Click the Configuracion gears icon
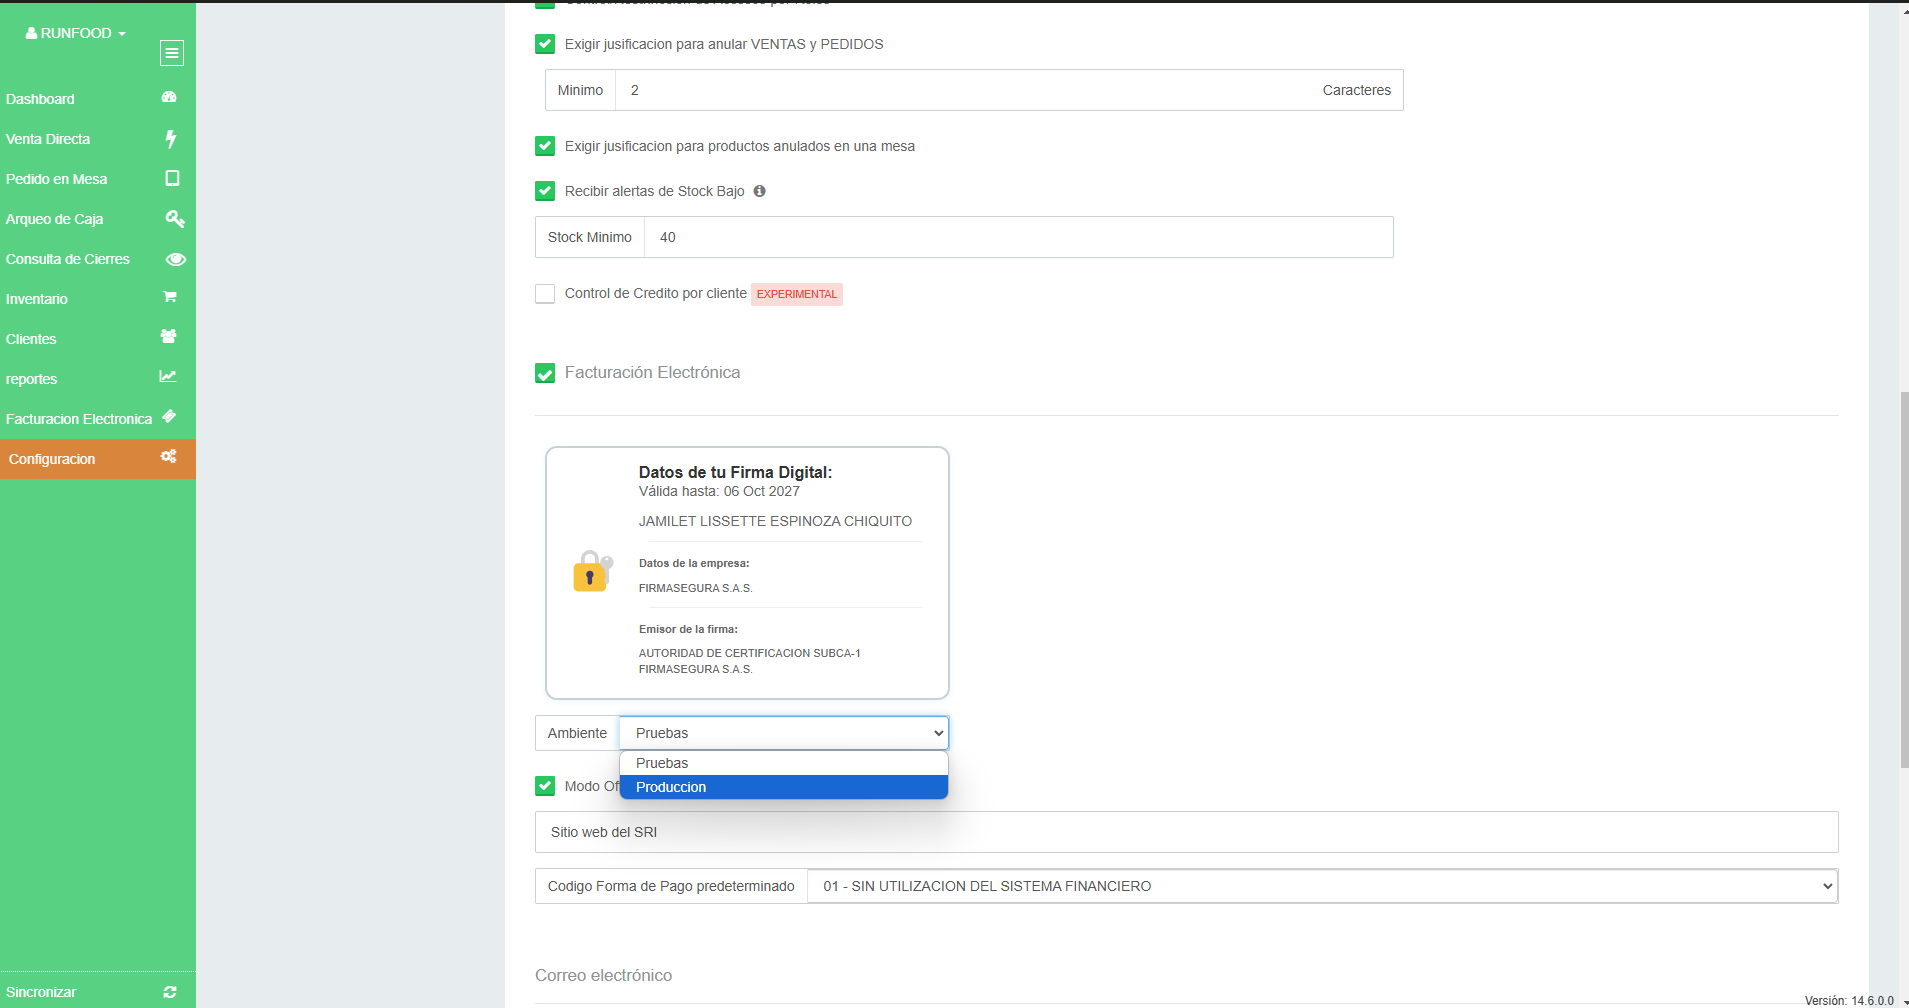This screenshot has width=1909, height=1008. 169,456
